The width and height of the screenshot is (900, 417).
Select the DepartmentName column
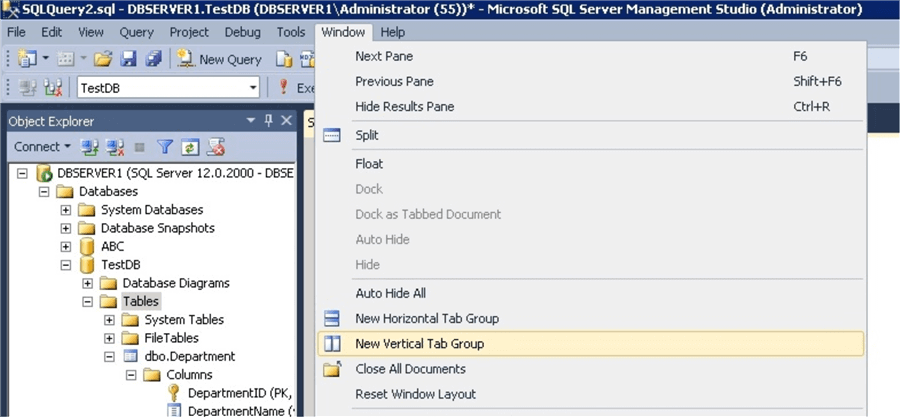click(x=241, y=411)
